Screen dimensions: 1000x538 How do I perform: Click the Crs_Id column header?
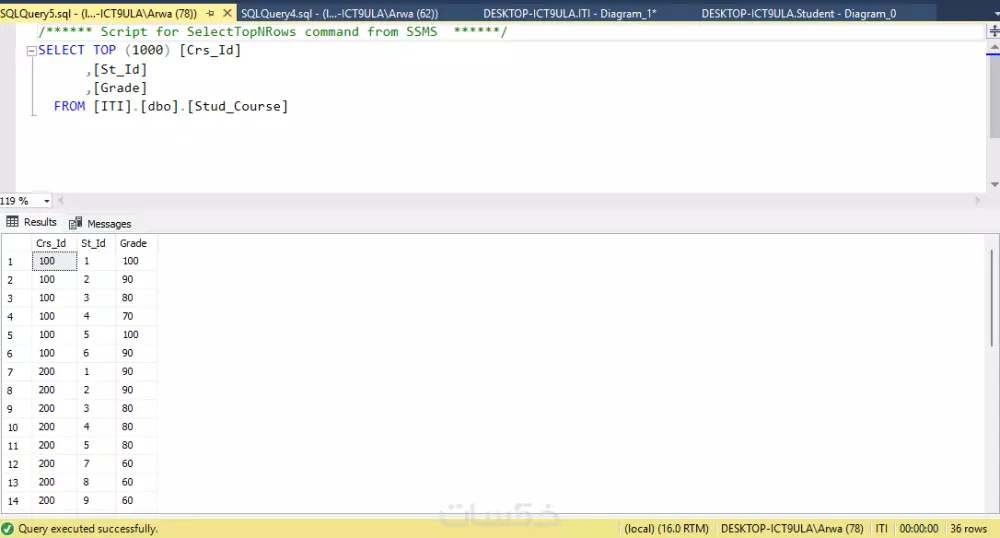[51, 243]
